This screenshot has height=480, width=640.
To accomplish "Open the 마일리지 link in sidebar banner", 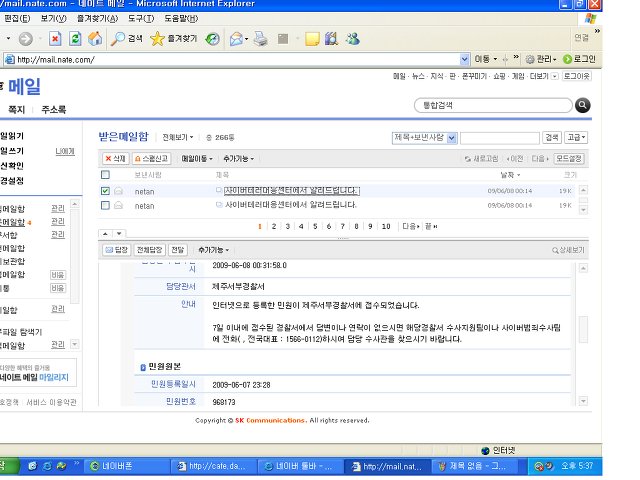I will click(x=53, y=377).
